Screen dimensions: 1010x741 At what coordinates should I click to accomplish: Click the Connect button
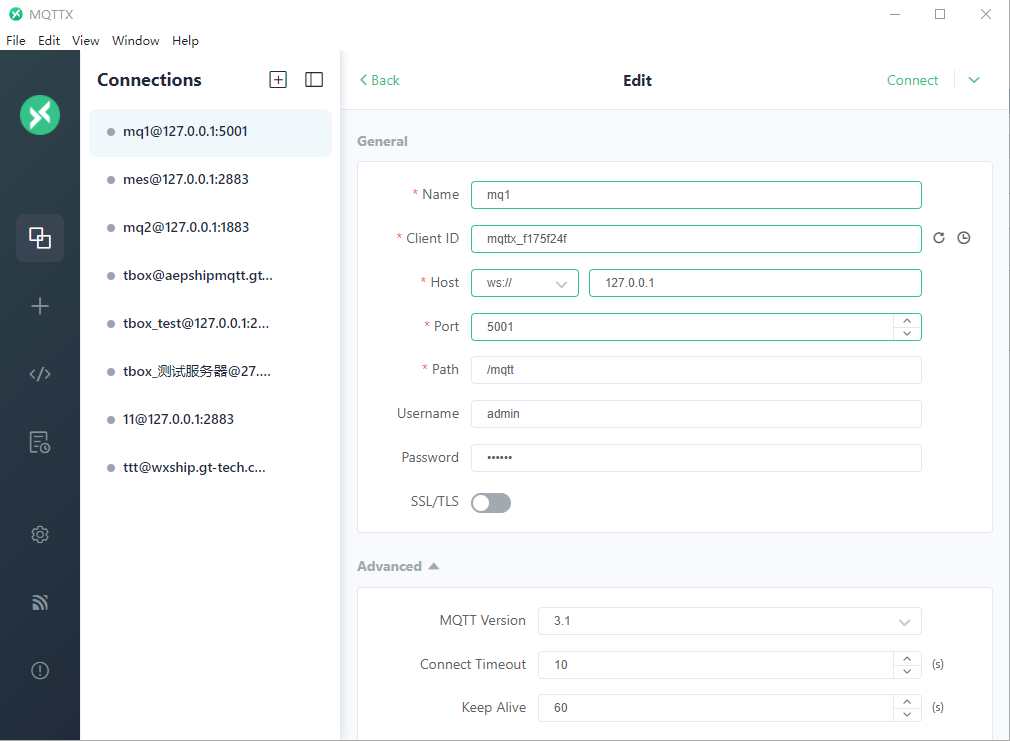[912, 80]
